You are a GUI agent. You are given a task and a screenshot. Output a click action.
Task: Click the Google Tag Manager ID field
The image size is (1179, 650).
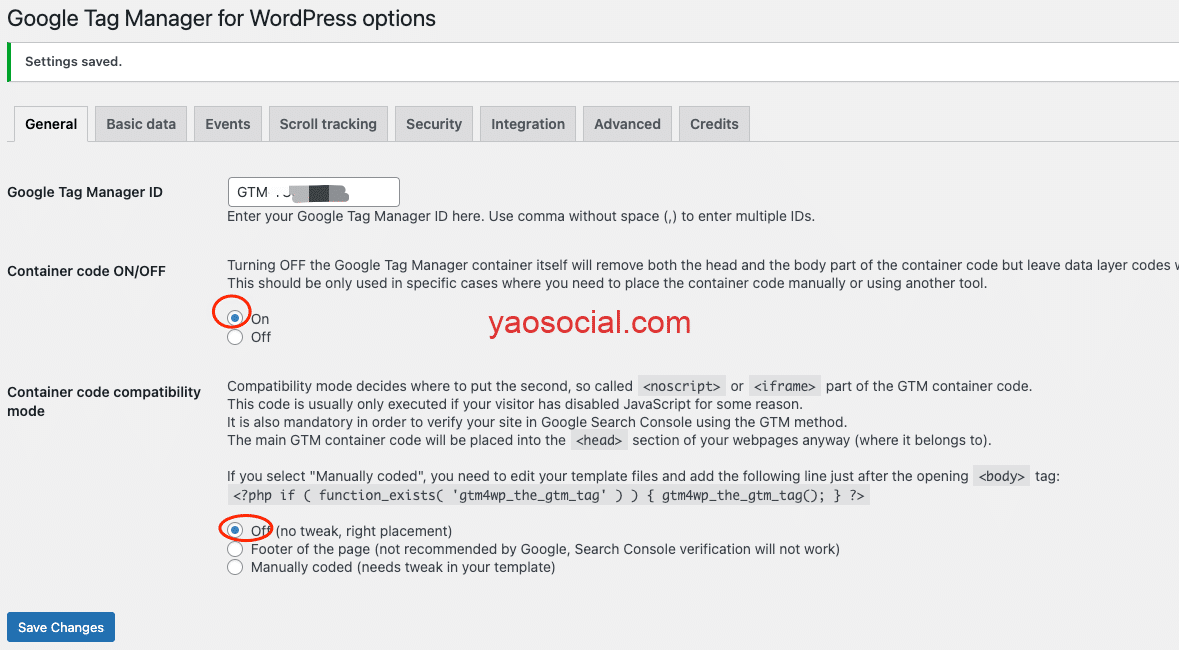(313, 192)
